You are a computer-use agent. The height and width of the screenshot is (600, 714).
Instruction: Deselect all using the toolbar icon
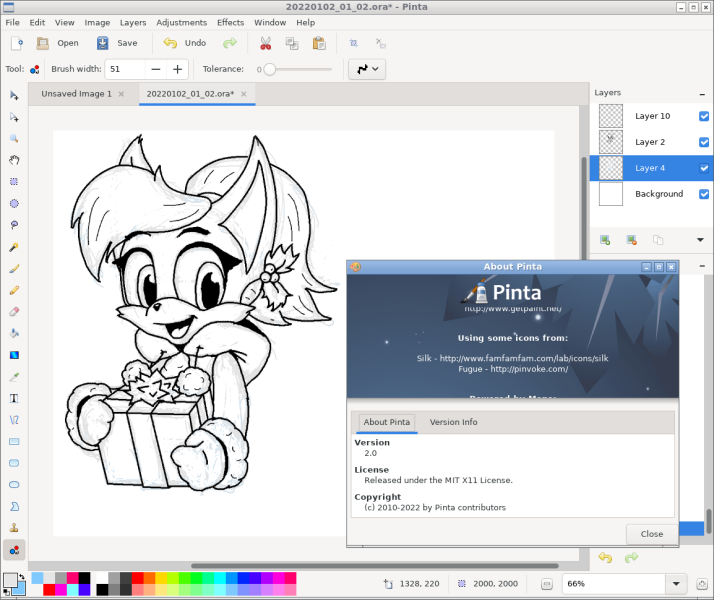[x=381, y=43]
